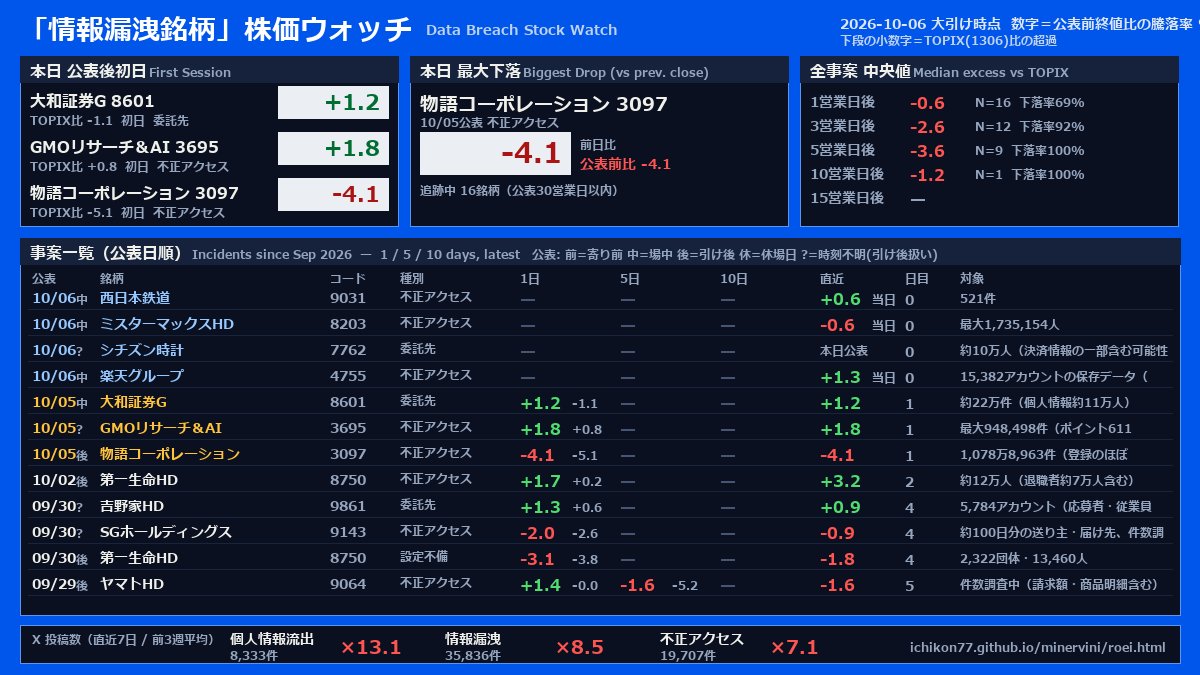Click N=12 下落率92% stat

1029,126
